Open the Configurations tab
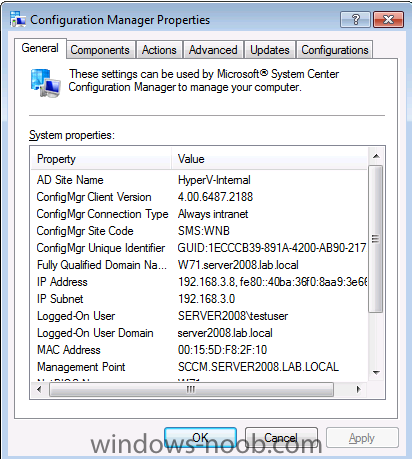 coord(335,50)
